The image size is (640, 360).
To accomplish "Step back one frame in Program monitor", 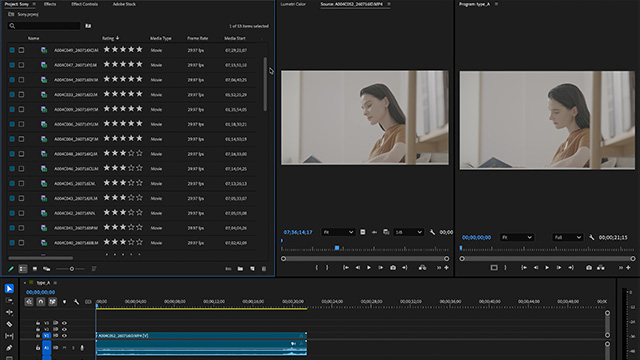I will coord(536,268).
